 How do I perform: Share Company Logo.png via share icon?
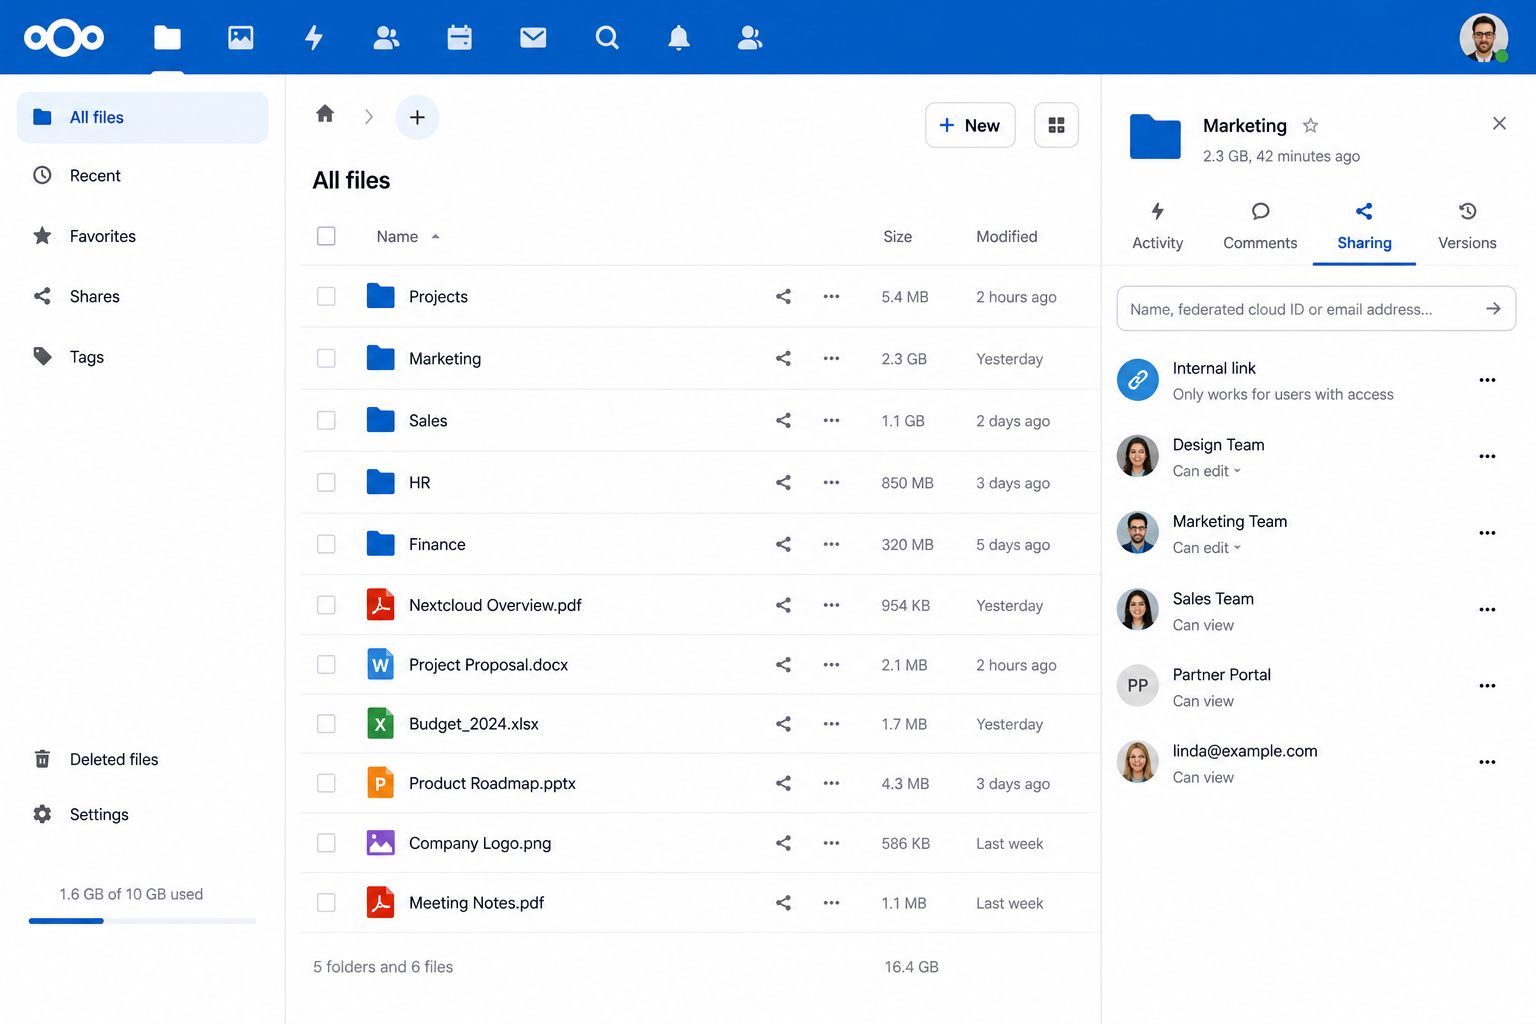tap(783, 843)
